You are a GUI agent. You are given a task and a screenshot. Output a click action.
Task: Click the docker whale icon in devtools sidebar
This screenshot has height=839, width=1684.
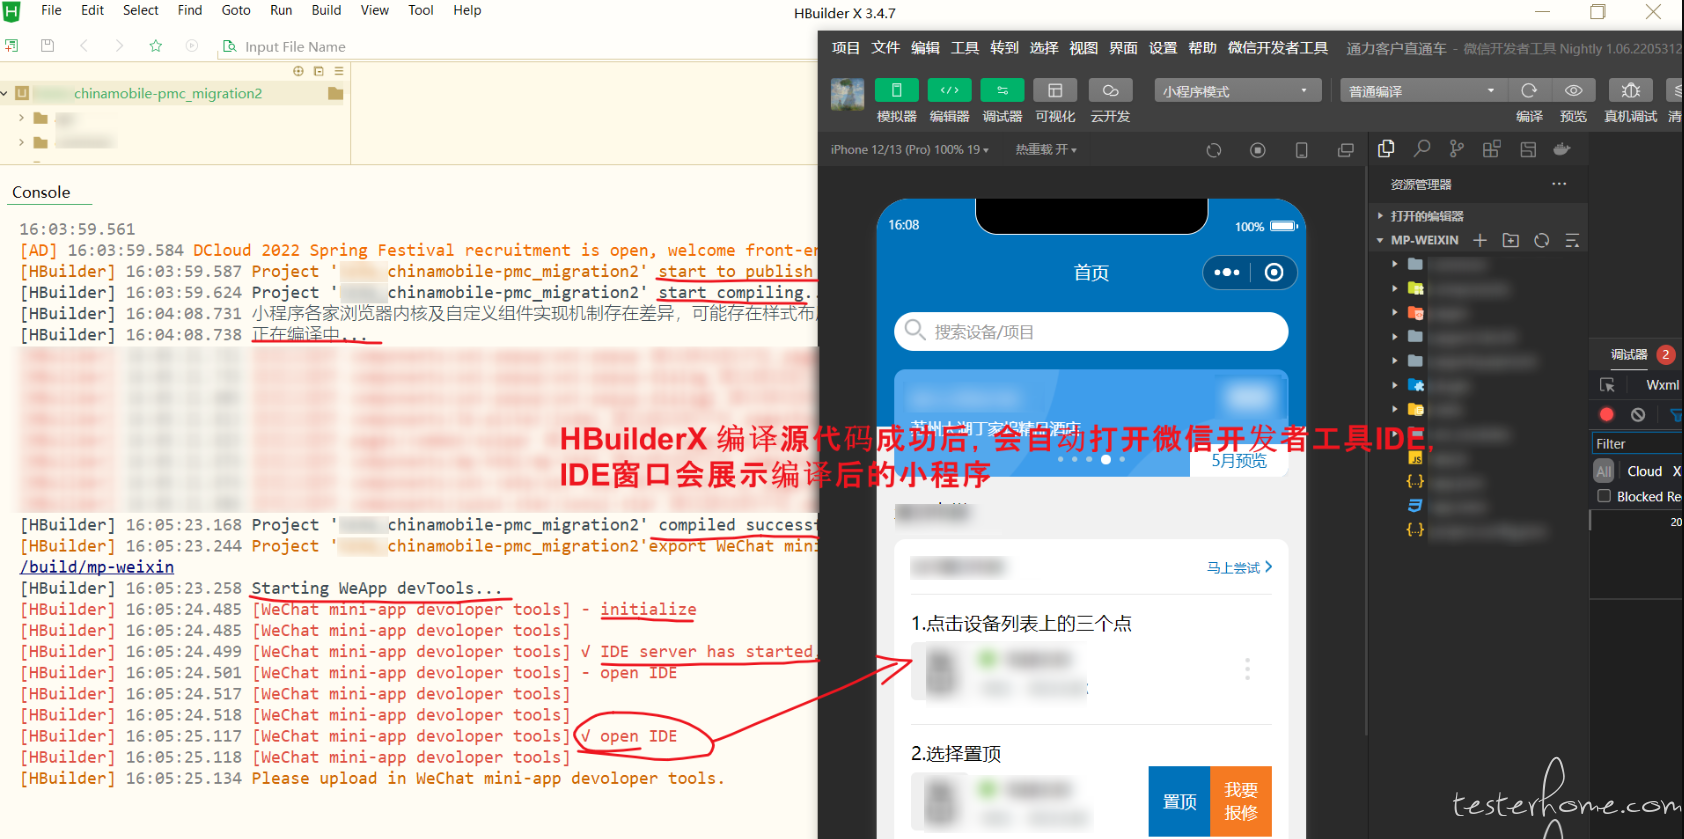point(1562,149)
